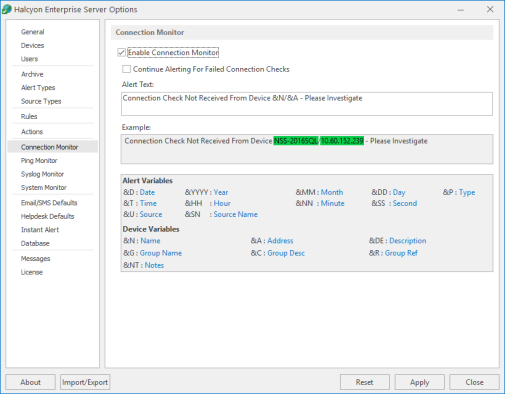The image size is (505, 394).
Task: Click the Source variable link
Action: [151, 214]
